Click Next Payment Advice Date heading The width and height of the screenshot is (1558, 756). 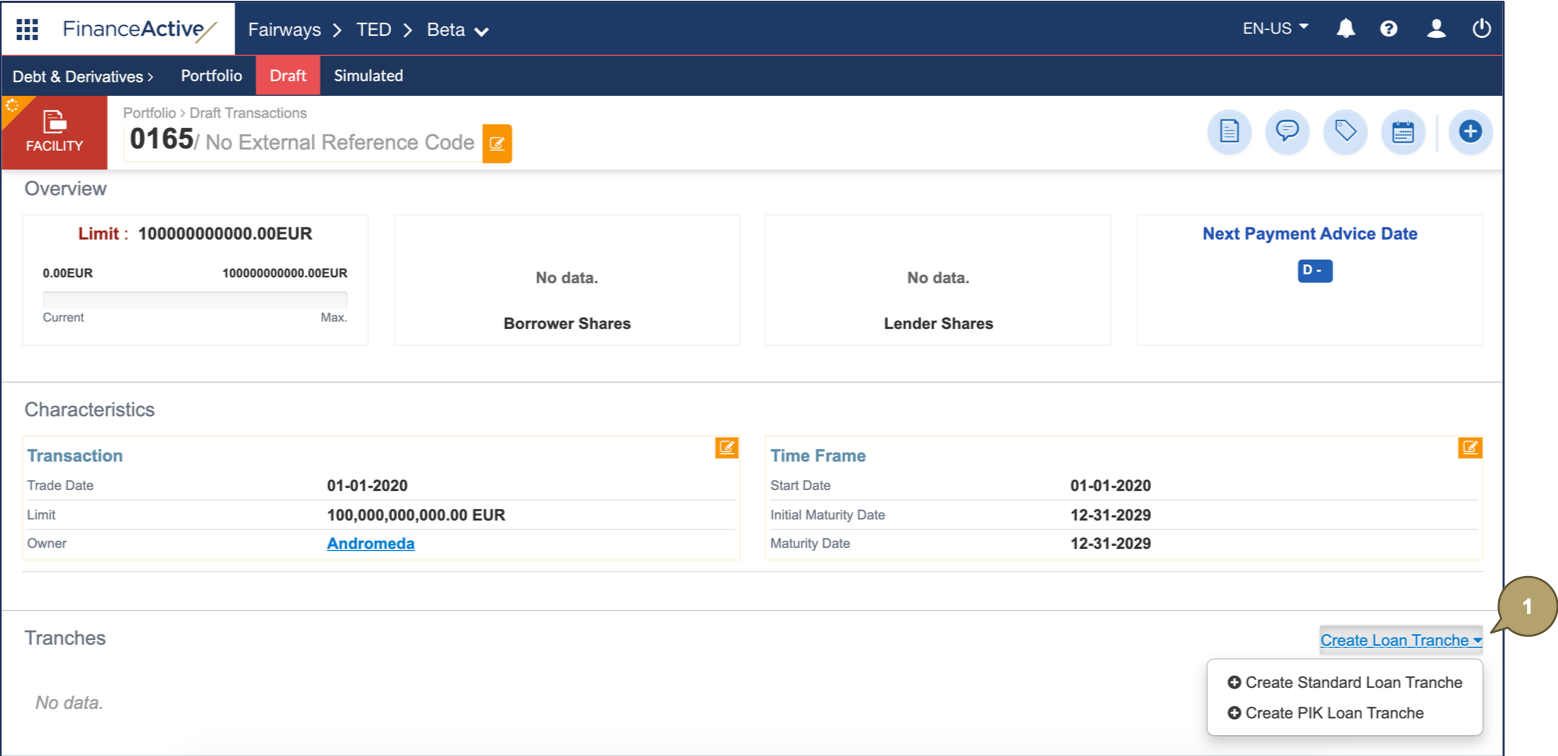(x=1310, y=234)
